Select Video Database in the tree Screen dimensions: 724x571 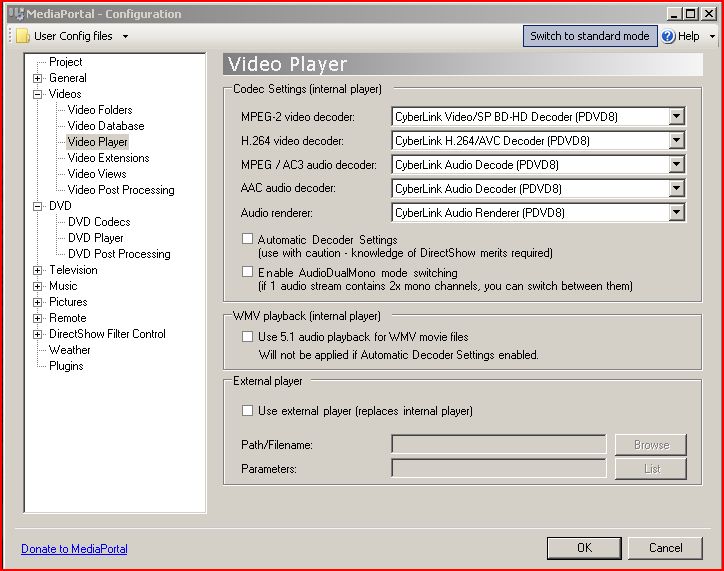(x=106, y=126)
